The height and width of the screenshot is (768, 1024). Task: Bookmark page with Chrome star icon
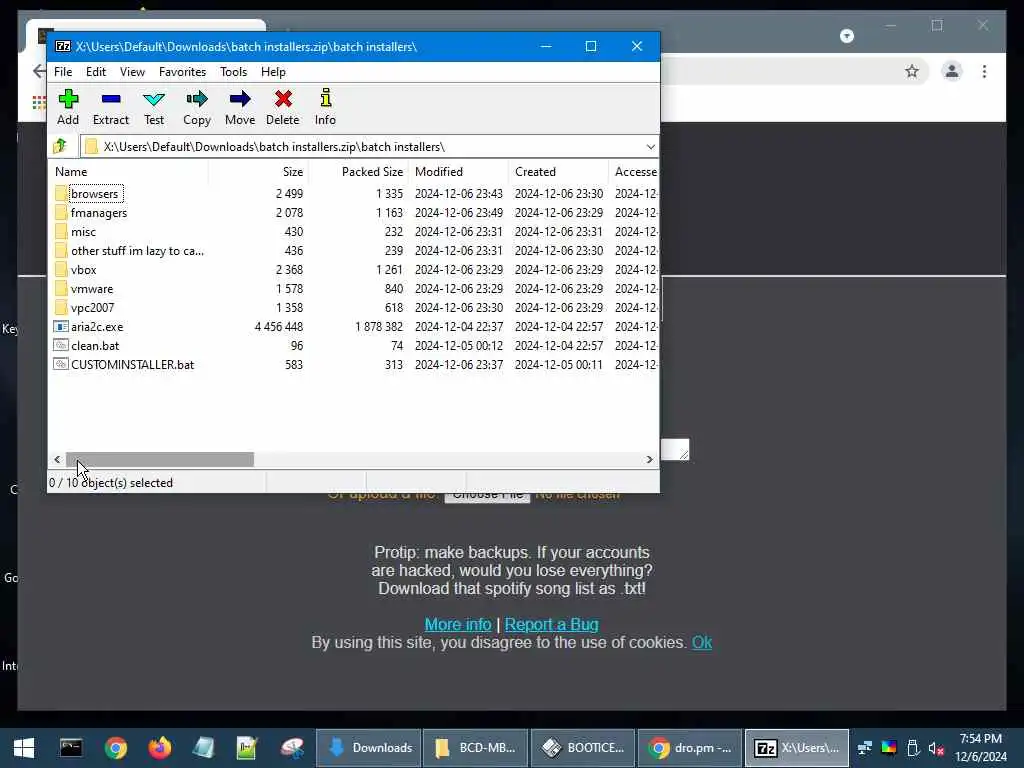point(912,71)
